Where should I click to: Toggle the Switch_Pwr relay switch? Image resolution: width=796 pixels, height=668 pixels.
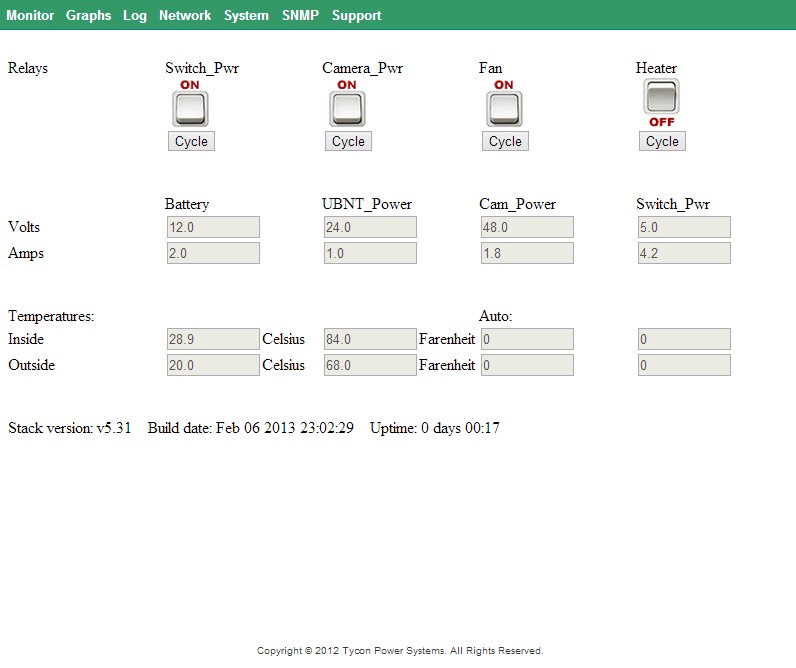(x=191, y=105)
